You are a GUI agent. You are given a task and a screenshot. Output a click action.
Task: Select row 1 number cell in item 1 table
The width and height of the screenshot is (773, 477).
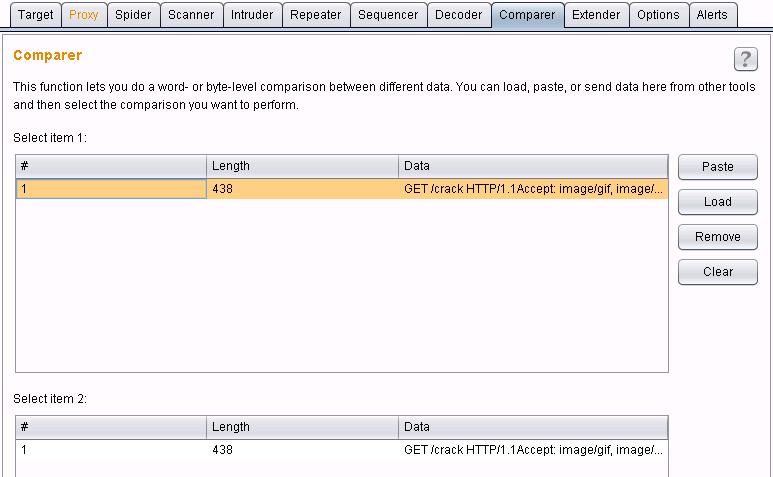[111, 189]
